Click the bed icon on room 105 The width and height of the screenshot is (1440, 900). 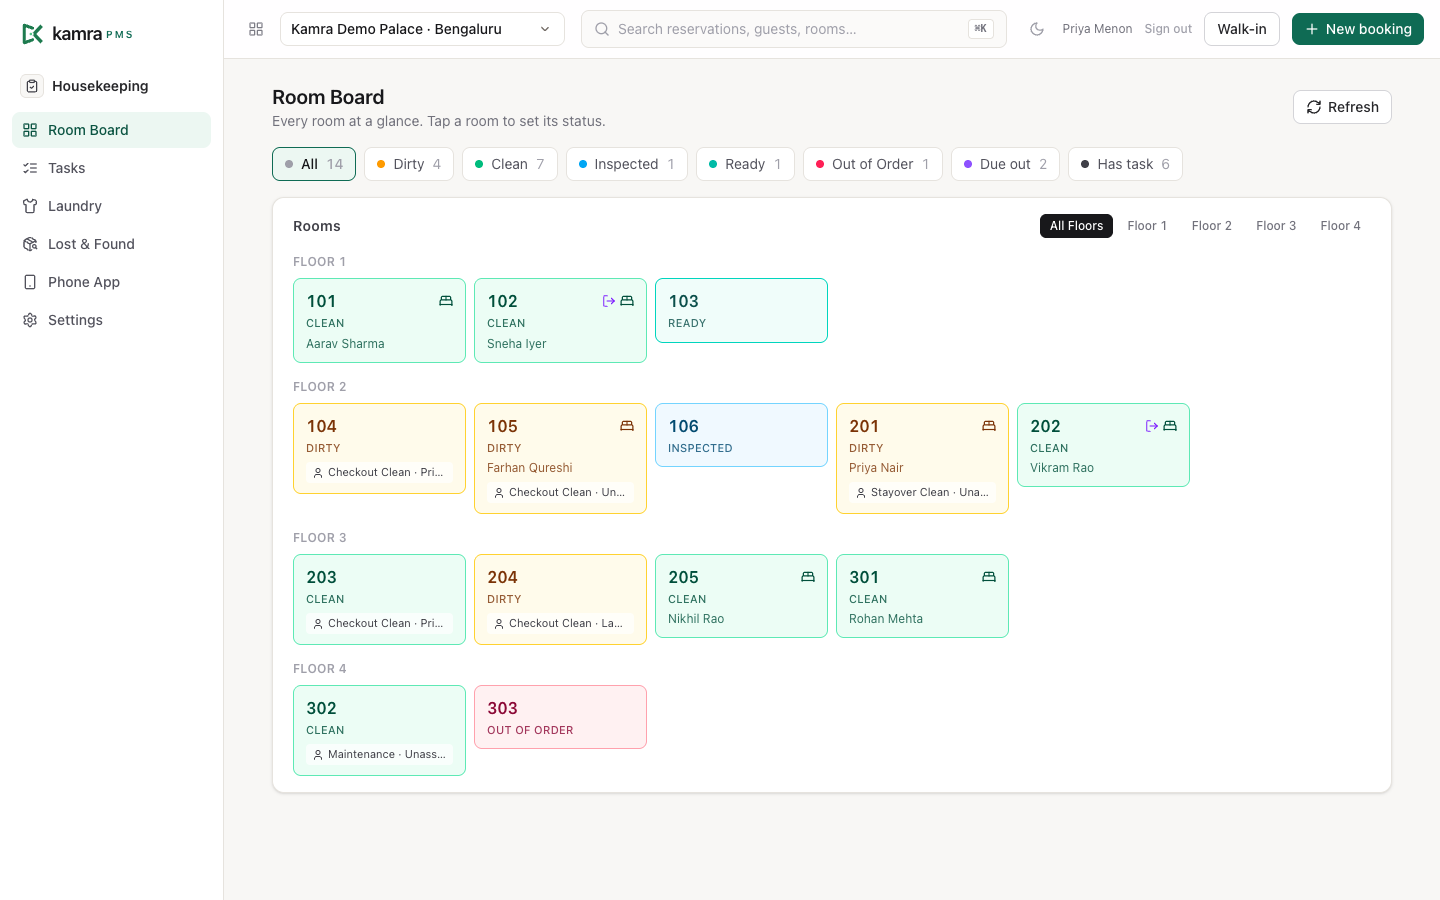627,426
